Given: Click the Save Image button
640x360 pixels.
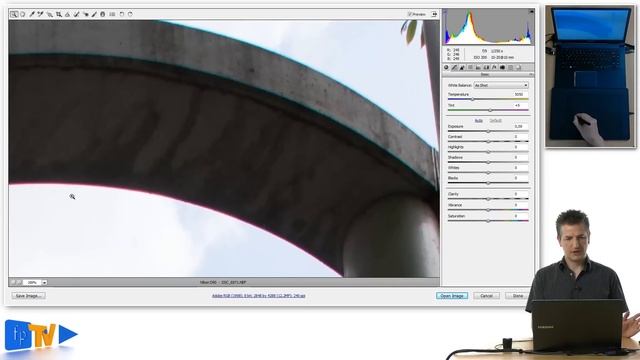Looking at the screenshot, I should pyautogui.click(x=28, y=296).
